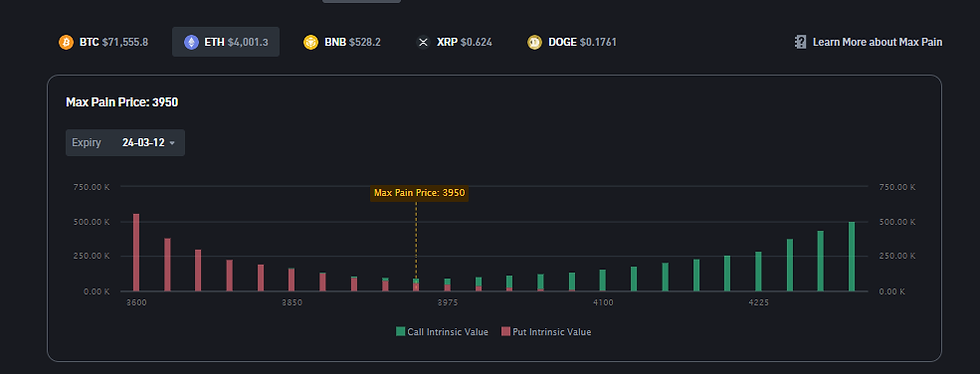Click the red Put Intrinsic Value swatch
This screenshot has height=374, width=980.
tap(506, 331)
